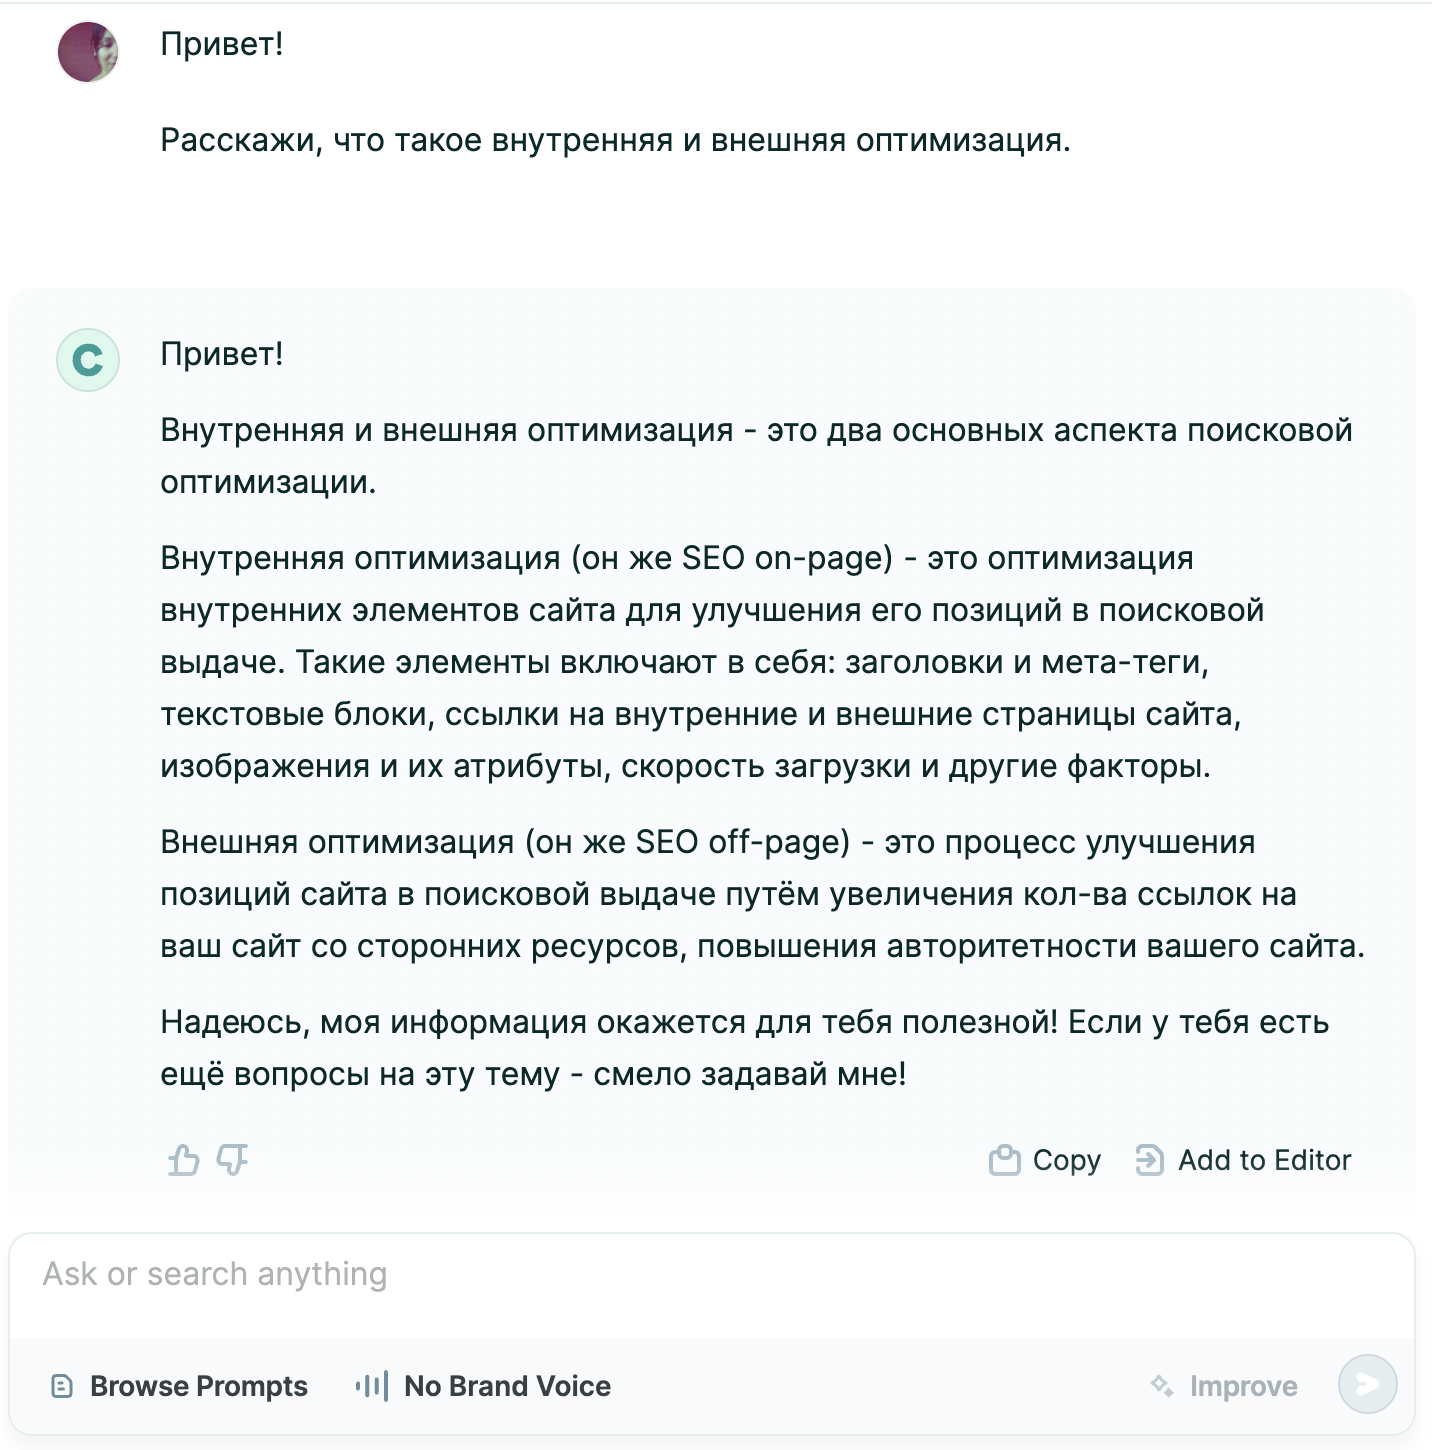
Task: Open the user profile avatar photo
Action: tap(88, 52)
